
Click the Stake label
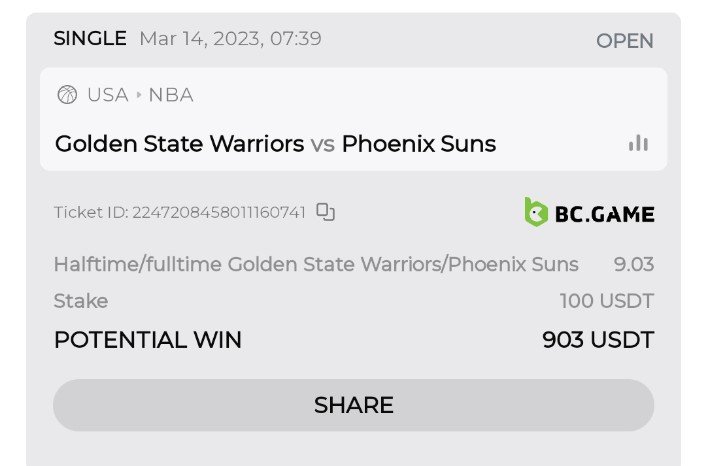(x=81, y=301)
